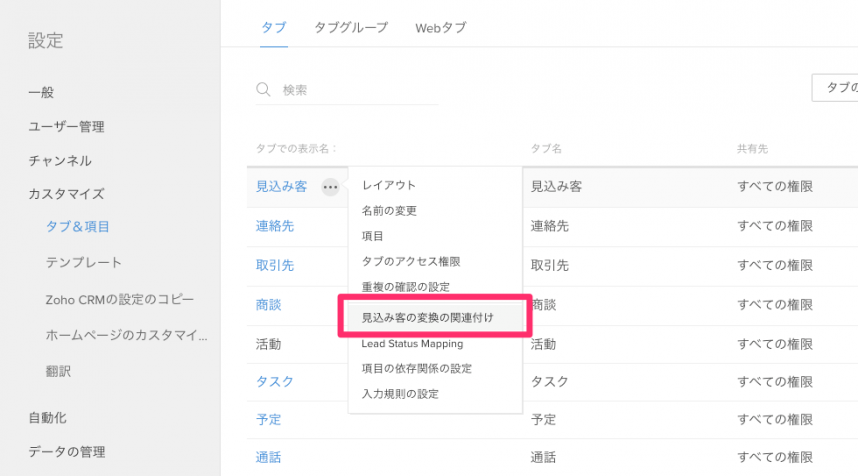Click the タスク link in list
Viewport: 858px width, 476px height.
(x=275, y=381)
